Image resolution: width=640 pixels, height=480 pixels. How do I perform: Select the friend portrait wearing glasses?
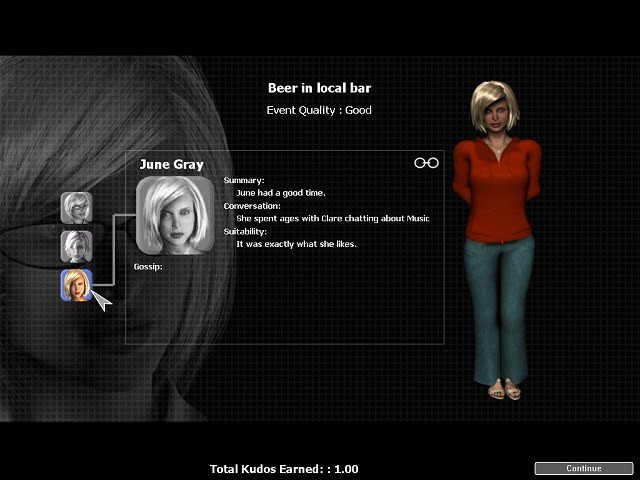(x=77, y=208)
